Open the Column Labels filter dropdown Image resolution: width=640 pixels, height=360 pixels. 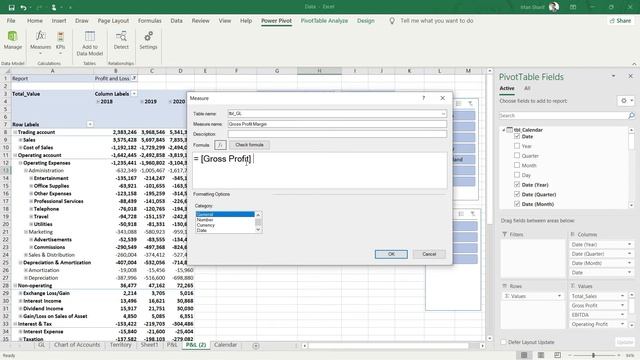tap(134, 93)
